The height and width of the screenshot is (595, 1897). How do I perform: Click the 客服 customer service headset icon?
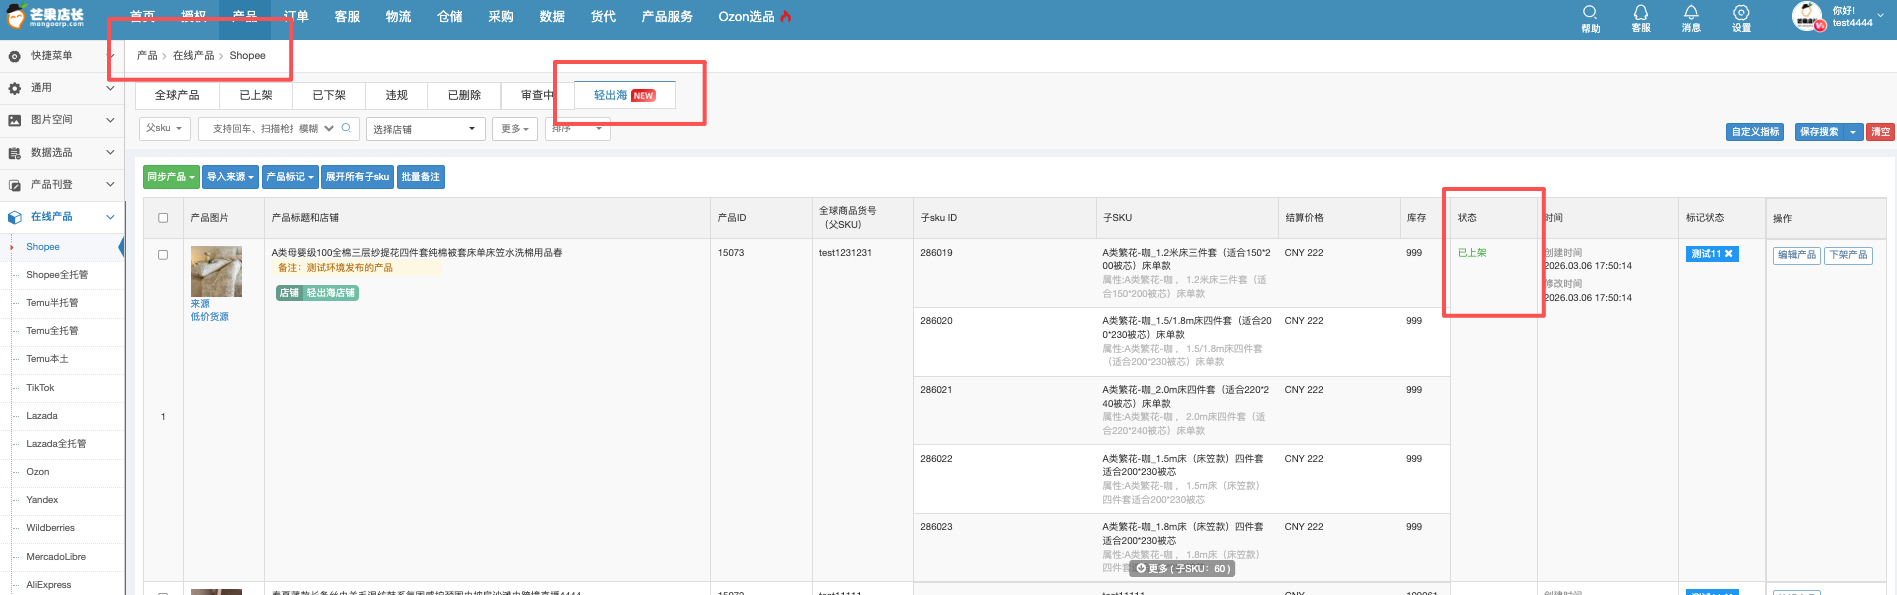[x=1641, y=13]
